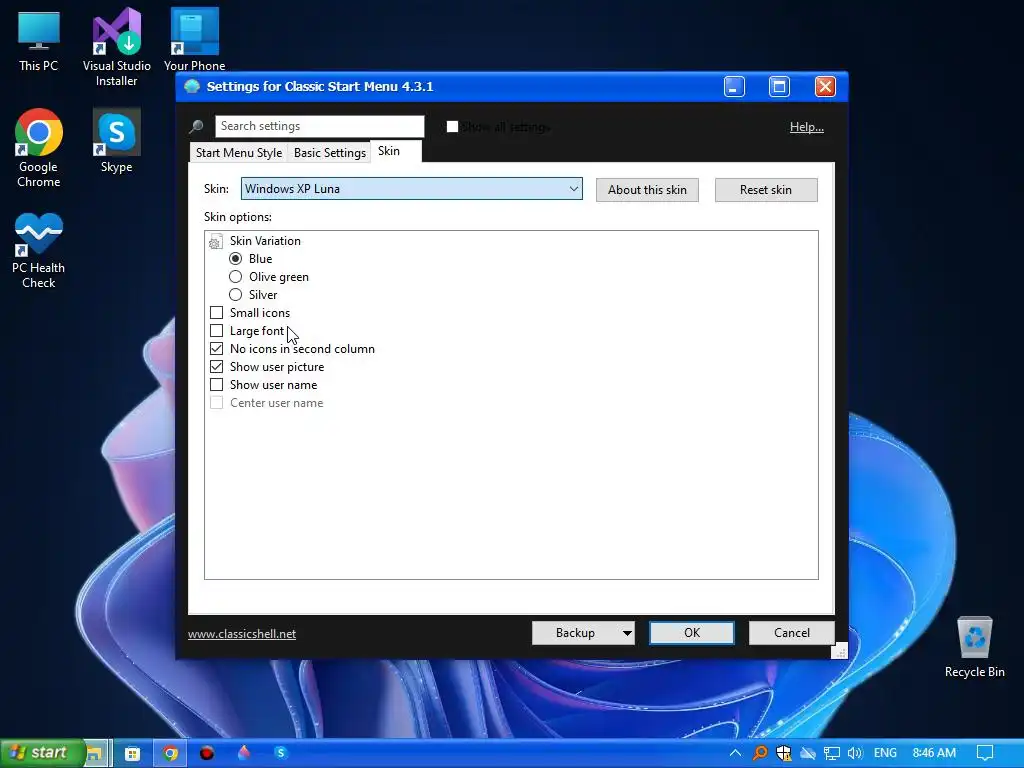This screenshot has height=768, width=1024.
Task: Launch Google Chrome from the desktop
Action: 39,148
